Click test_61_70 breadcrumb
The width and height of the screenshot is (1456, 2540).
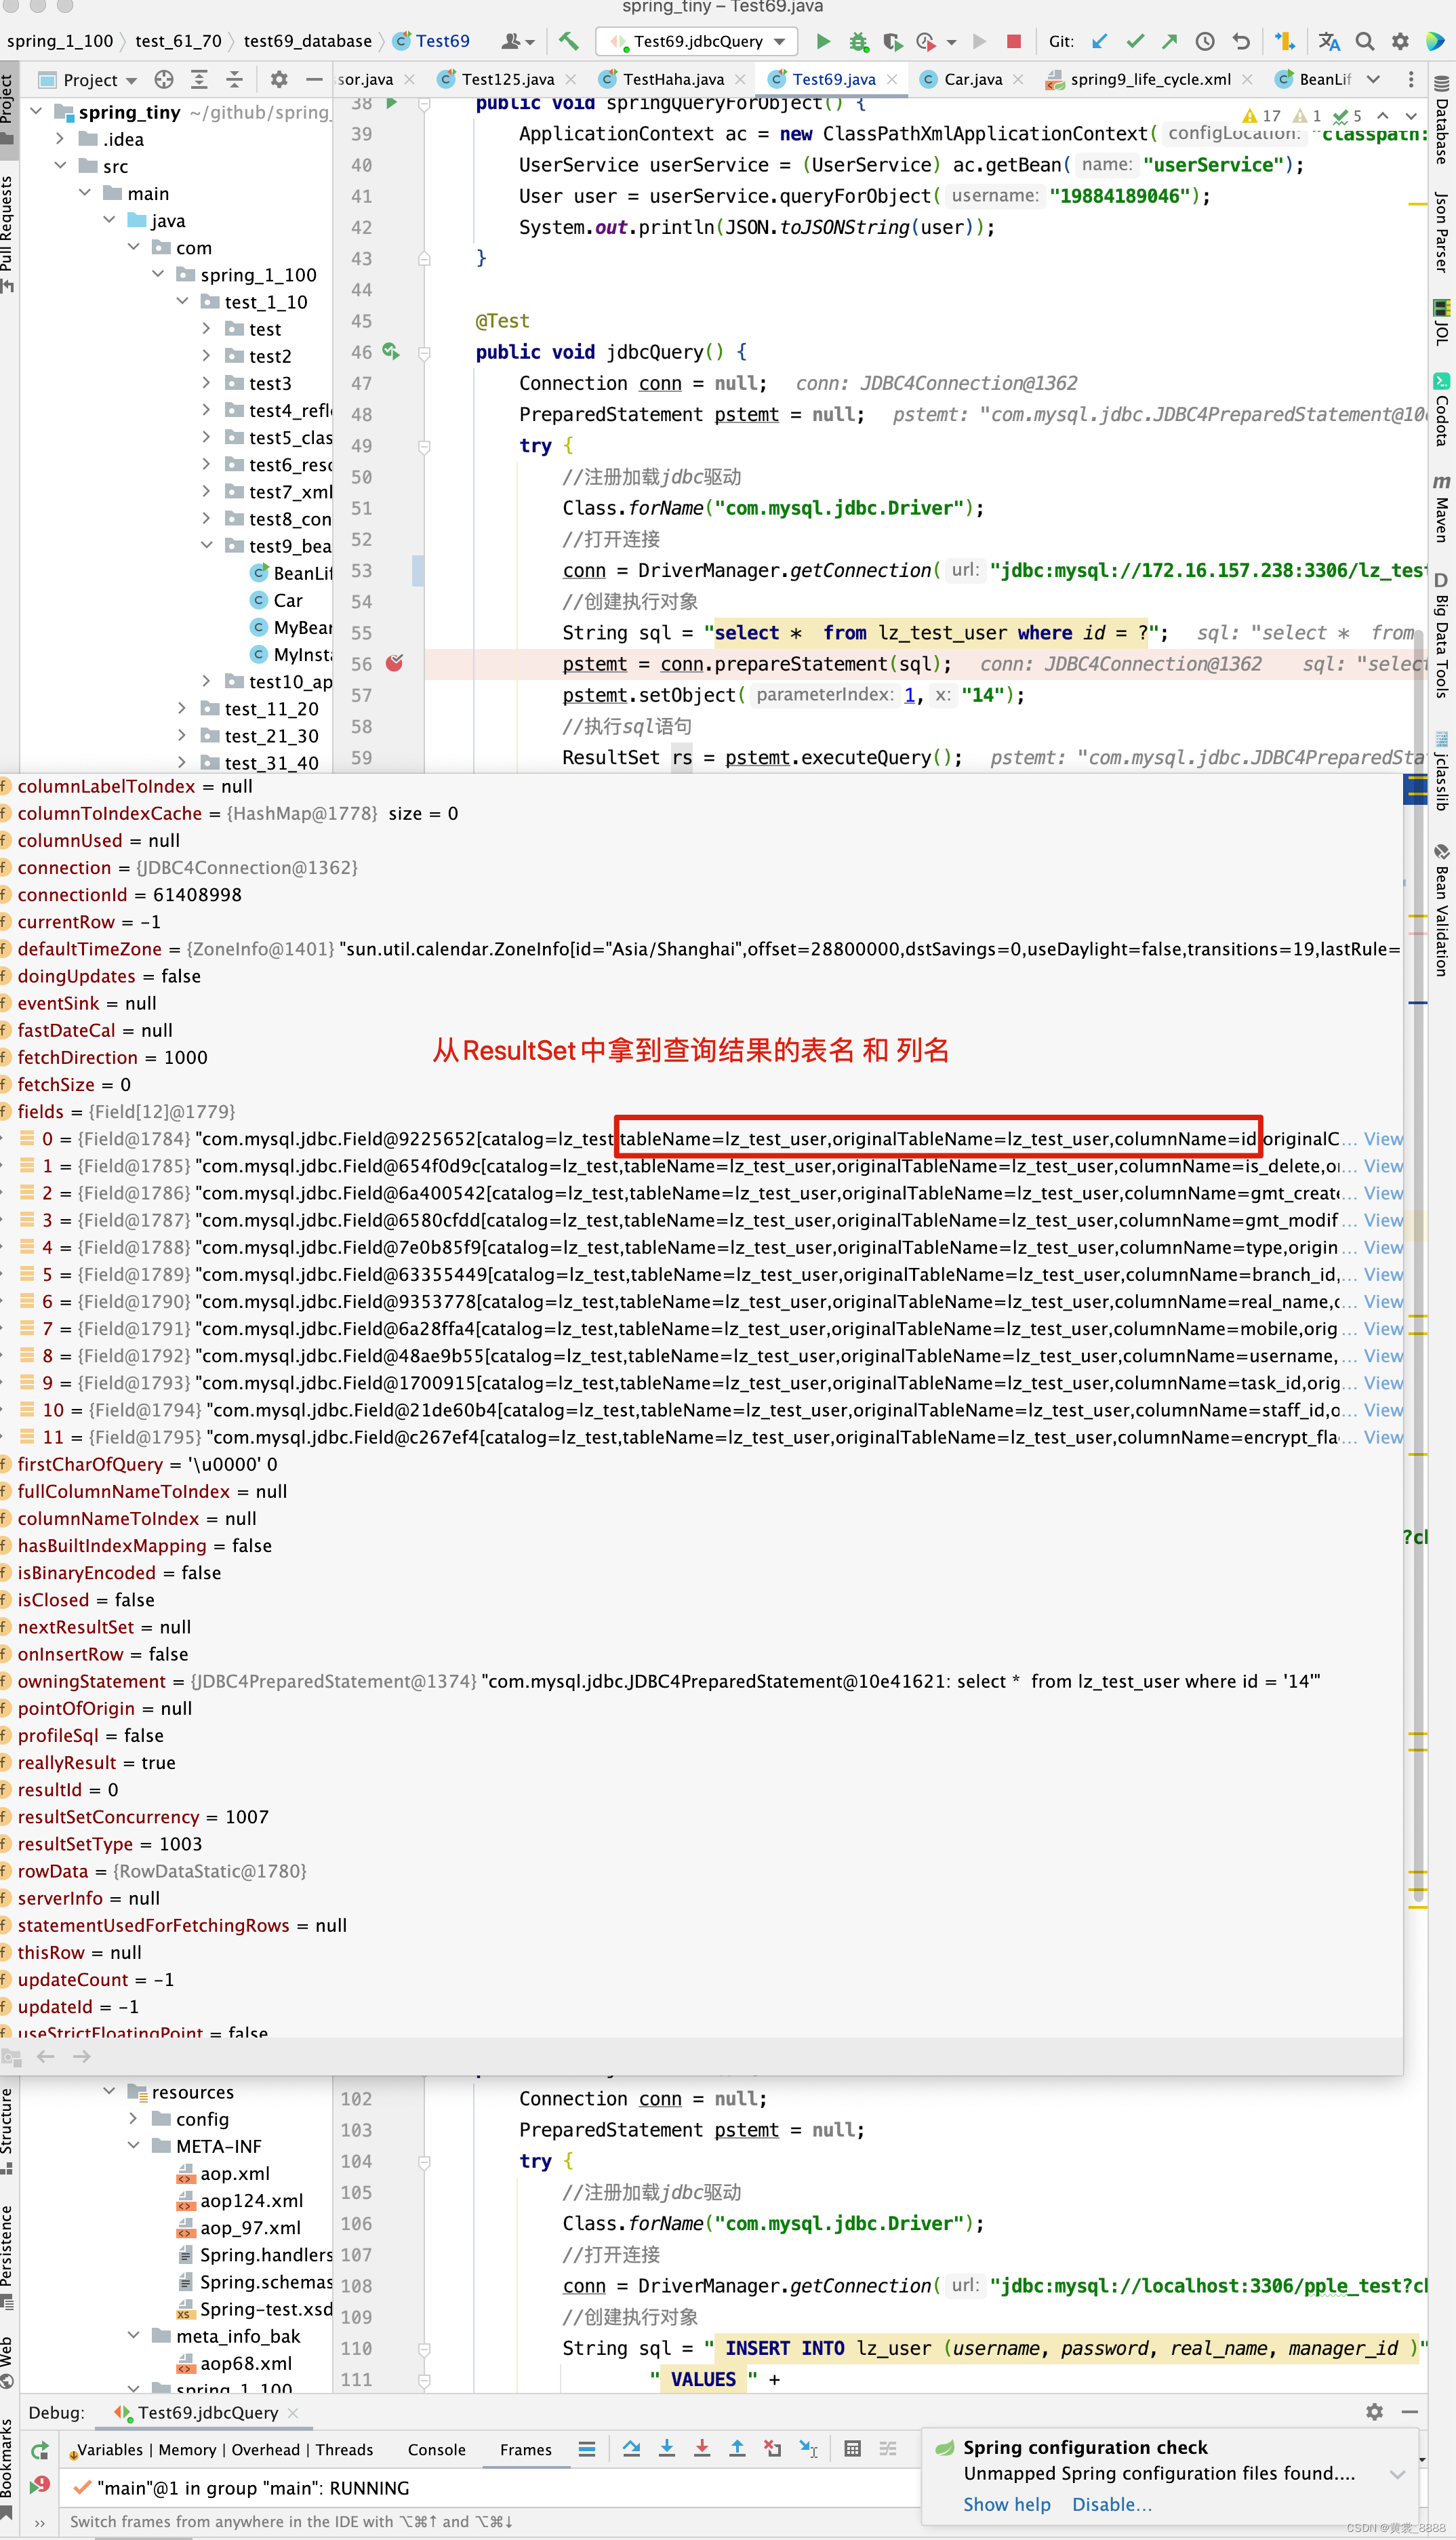[178, 41]
